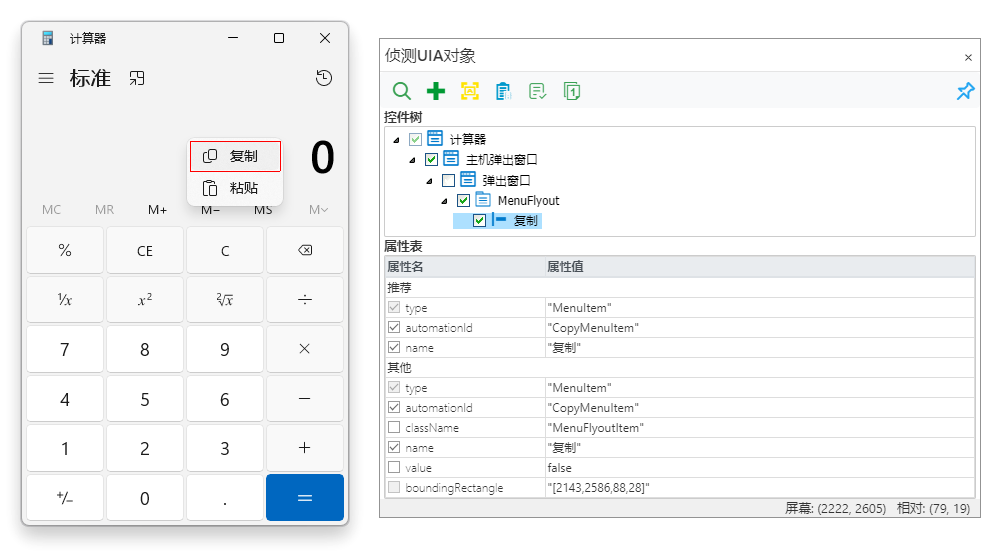Screen dimensions: 981x557
Task: Toggle calculator keep-on-top icon
Action: 137,78
